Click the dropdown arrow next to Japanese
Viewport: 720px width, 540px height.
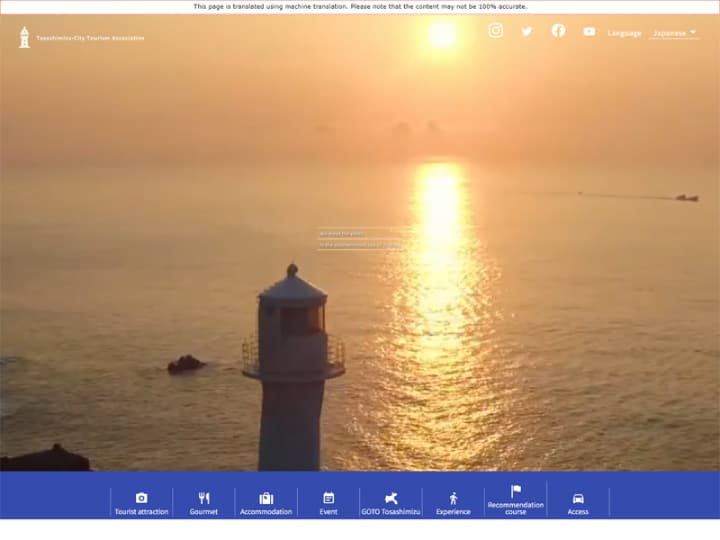click(x=693, y=32)
